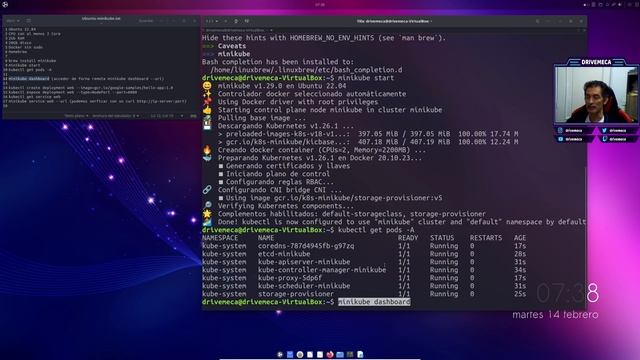
Task: Click the kubectl get pods -A command line
Action: [x=376, y=230]
